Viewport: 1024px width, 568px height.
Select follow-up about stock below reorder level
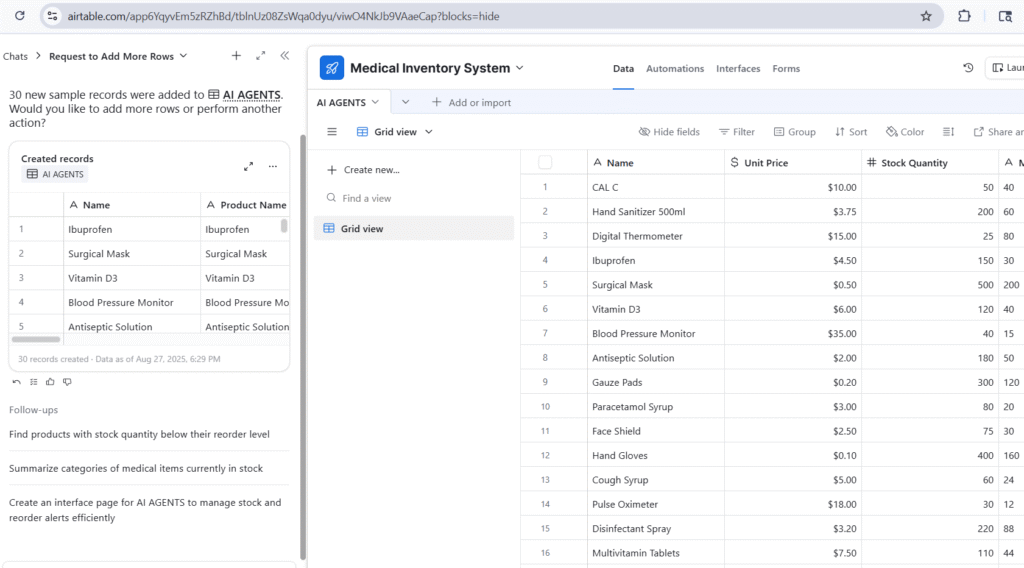point(139,434)
